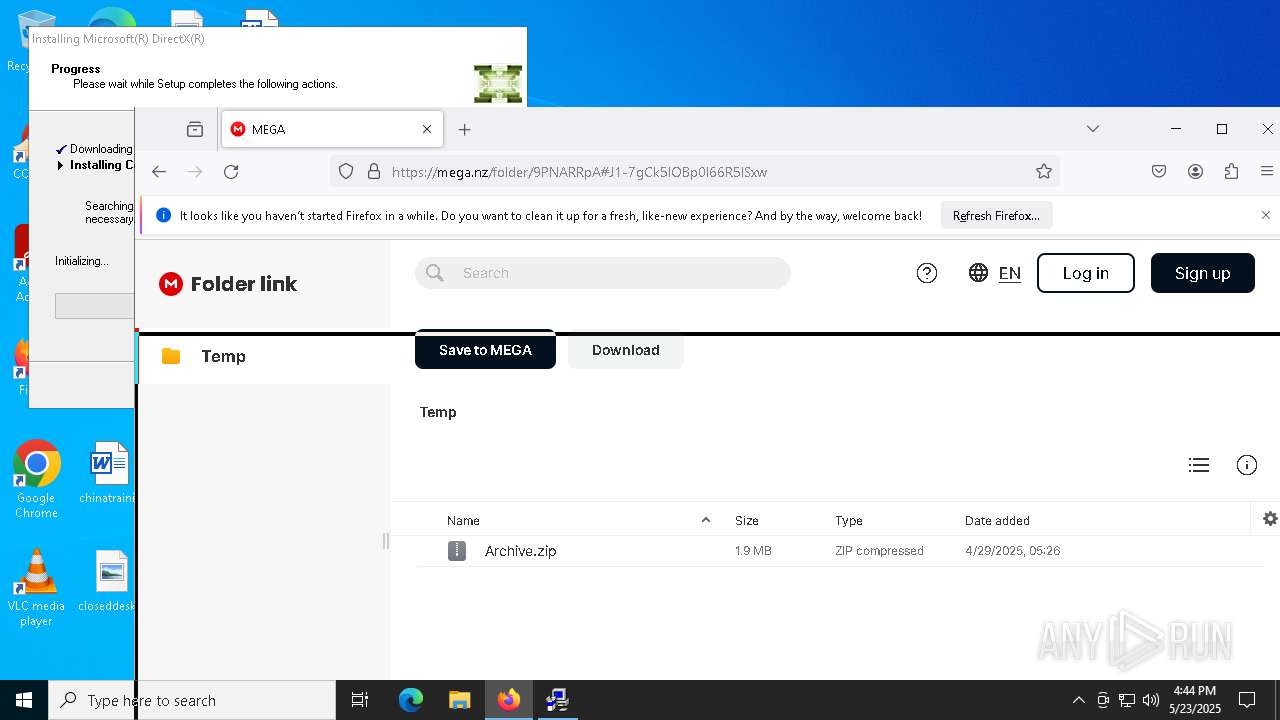Sort files by Type column

click(x=849, y=521)
